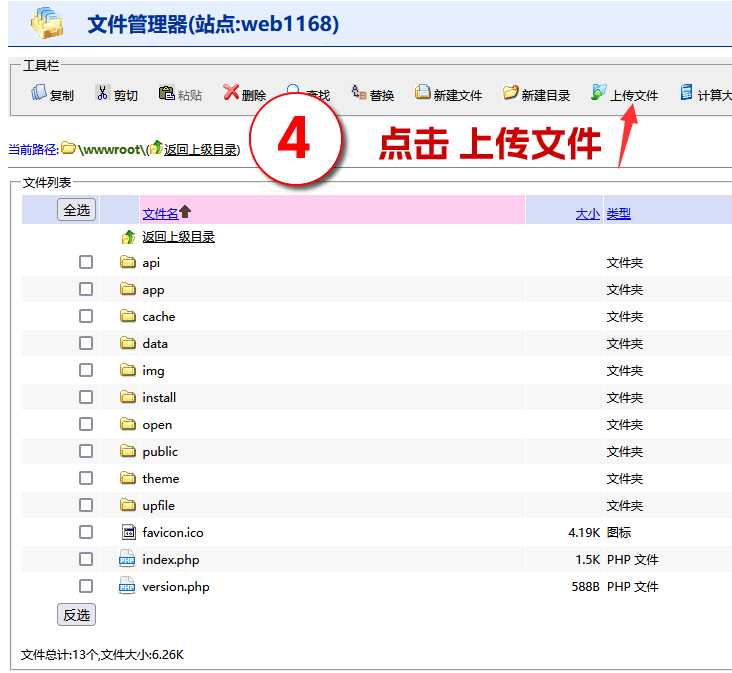The image size is (732, 673).
Task: Check the box for the api folder
Action: (x=86, y=262)
